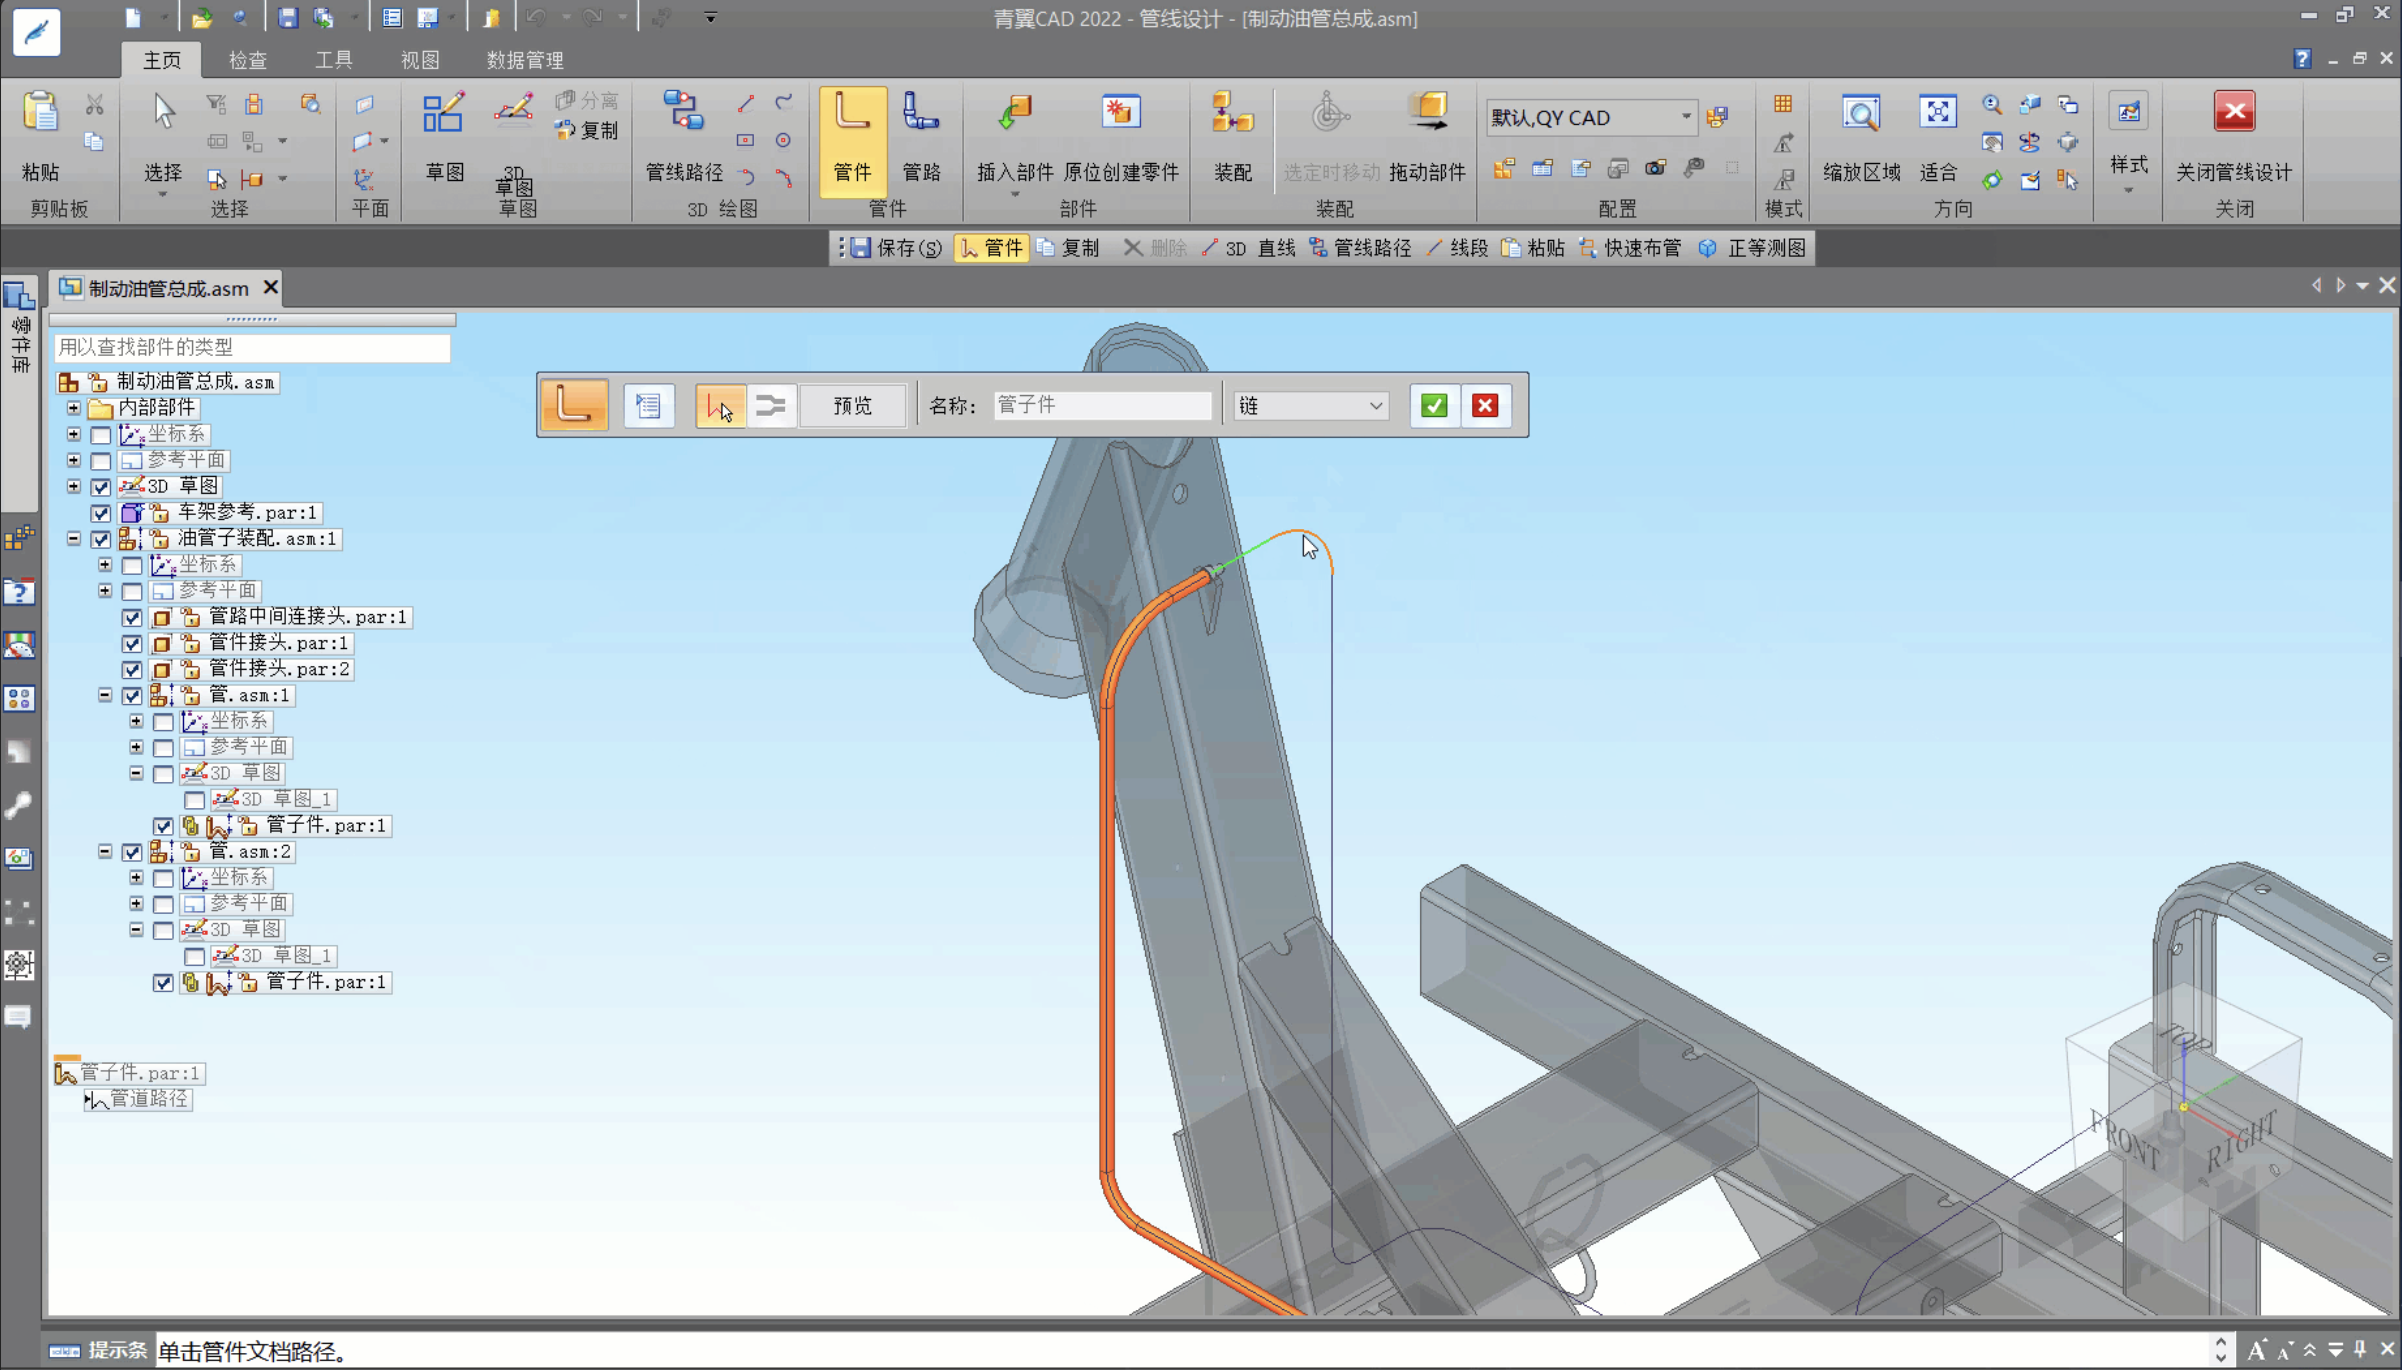Click the 预览 preview button
Viewport: 2402px width, 1370px height.
pos(853,405)
